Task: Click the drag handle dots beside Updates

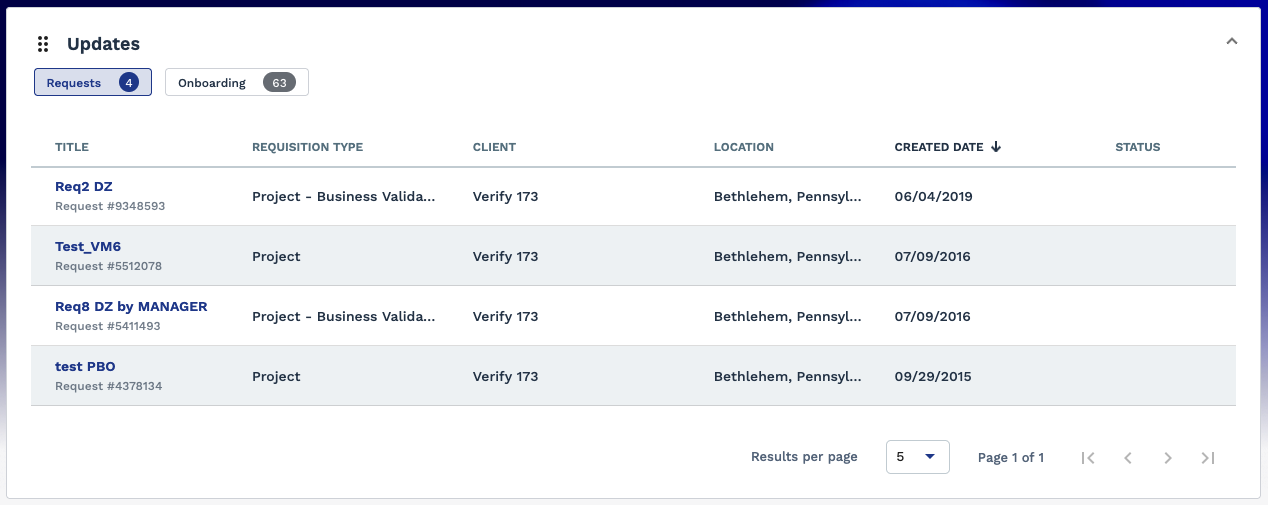Action: click(43, 44)
